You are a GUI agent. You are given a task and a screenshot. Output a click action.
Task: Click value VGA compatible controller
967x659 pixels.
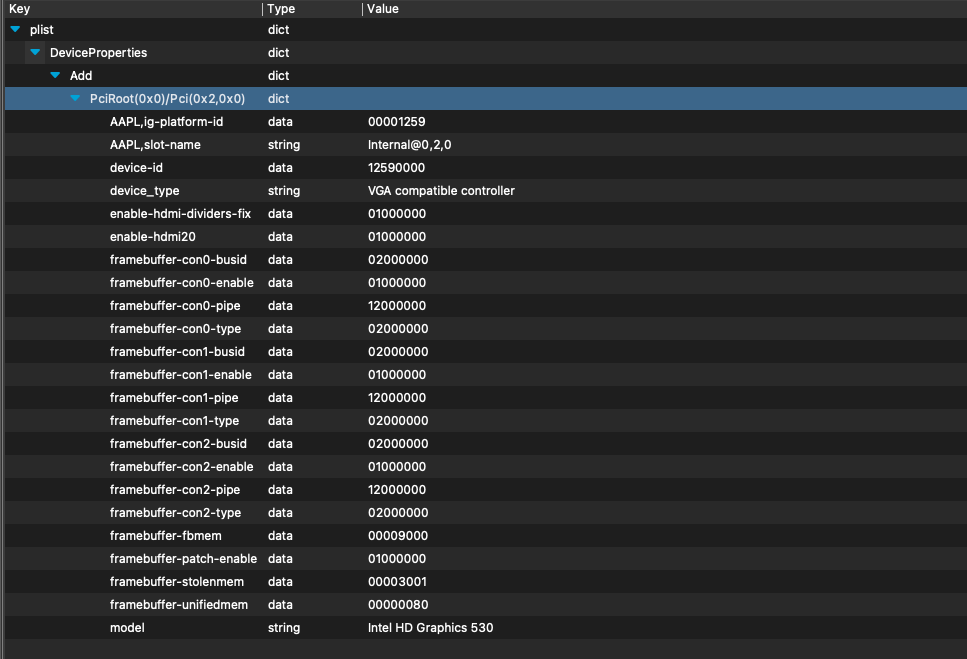pos(442,190)
